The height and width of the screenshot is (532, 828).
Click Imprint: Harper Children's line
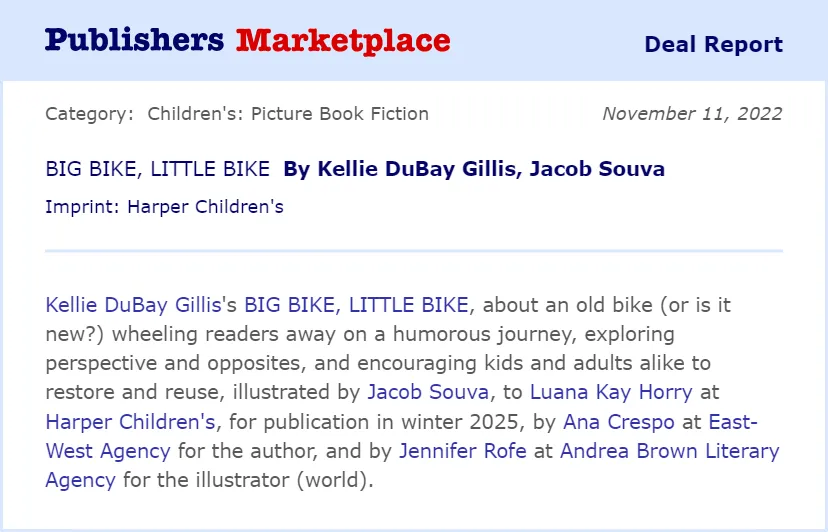tap(164, 207)
